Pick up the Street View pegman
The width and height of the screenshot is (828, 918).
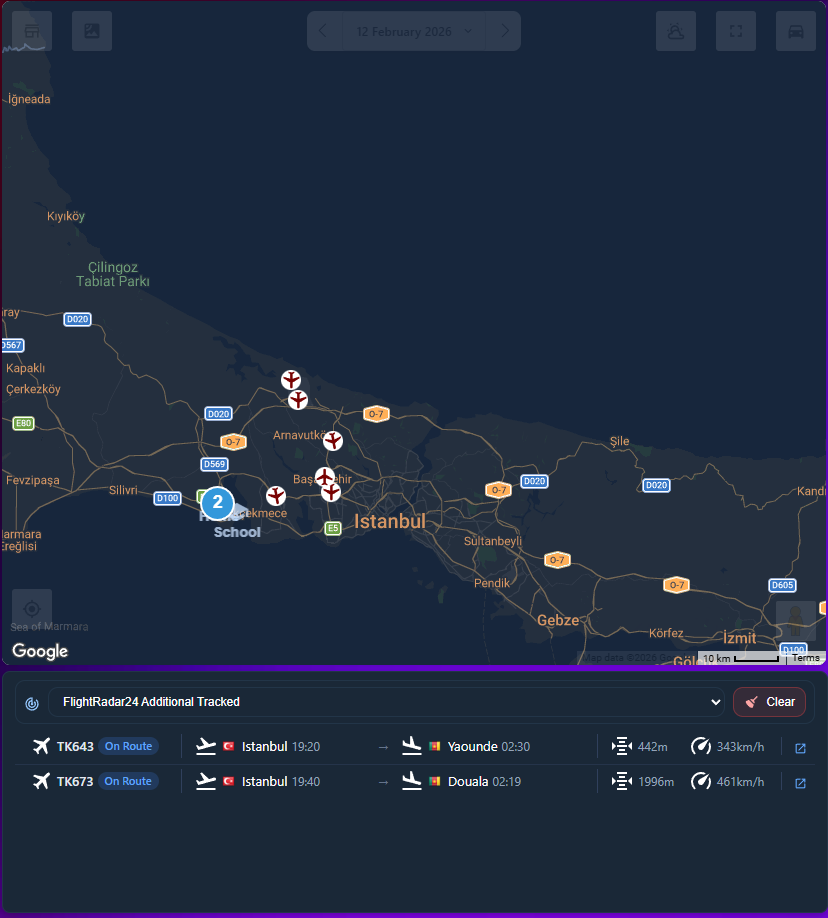[795, 621]
